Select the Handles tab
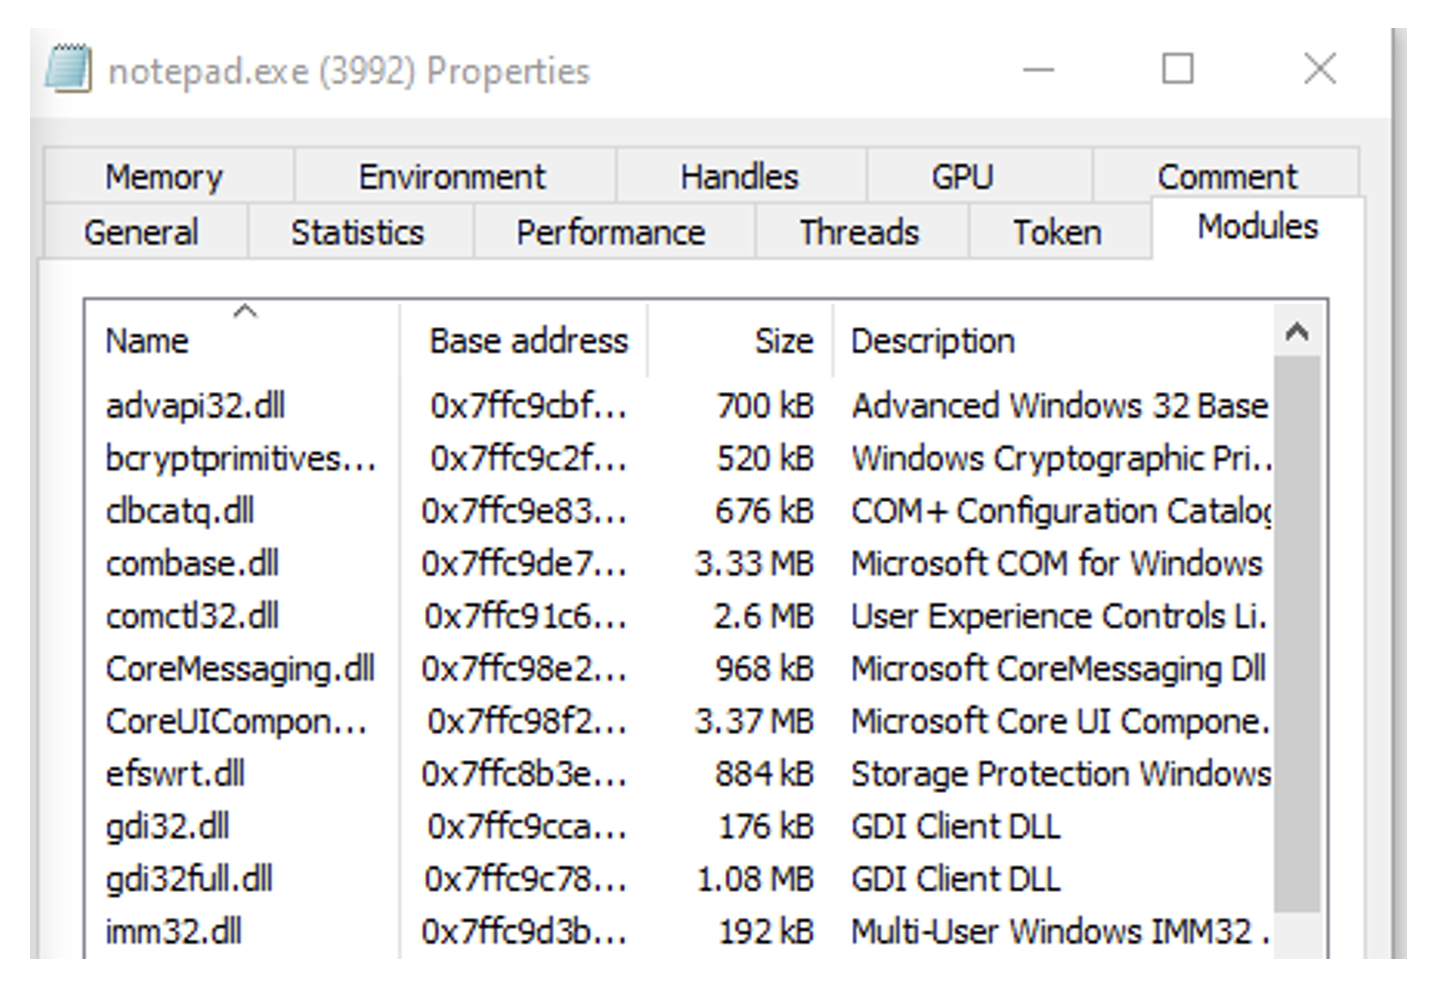Viewport: 1444px width, 1000px height. click(x=739, y=177)
